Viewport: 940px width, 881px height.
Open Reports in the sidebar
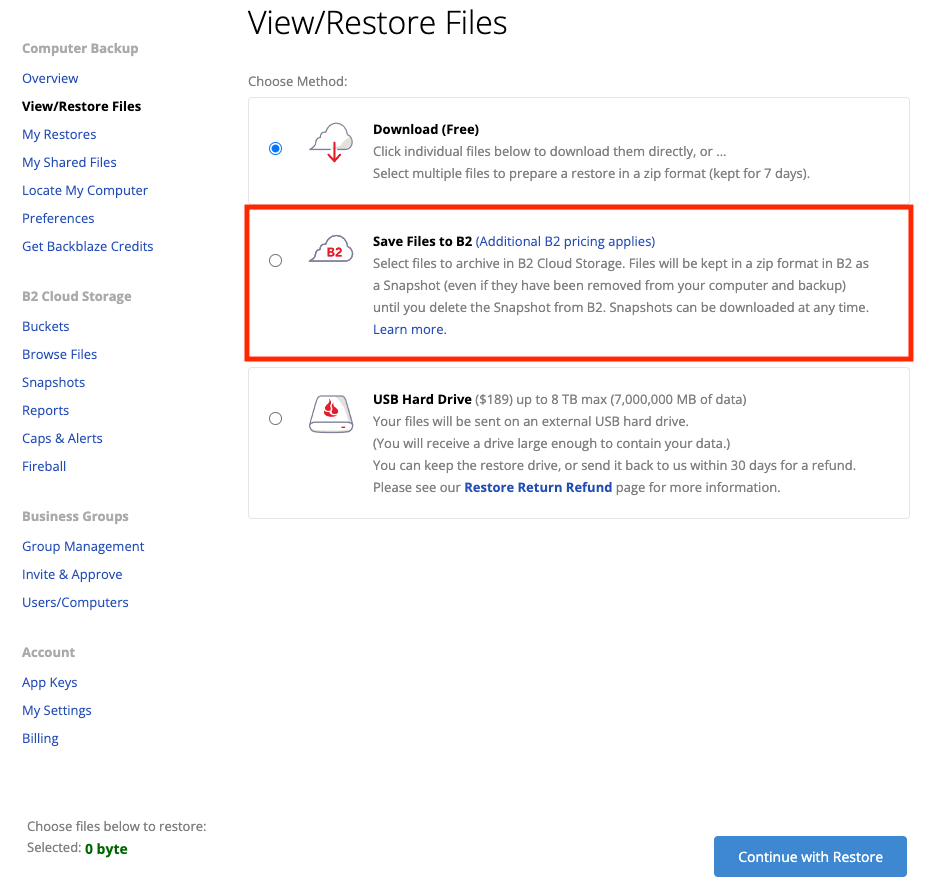click(46, 411)
